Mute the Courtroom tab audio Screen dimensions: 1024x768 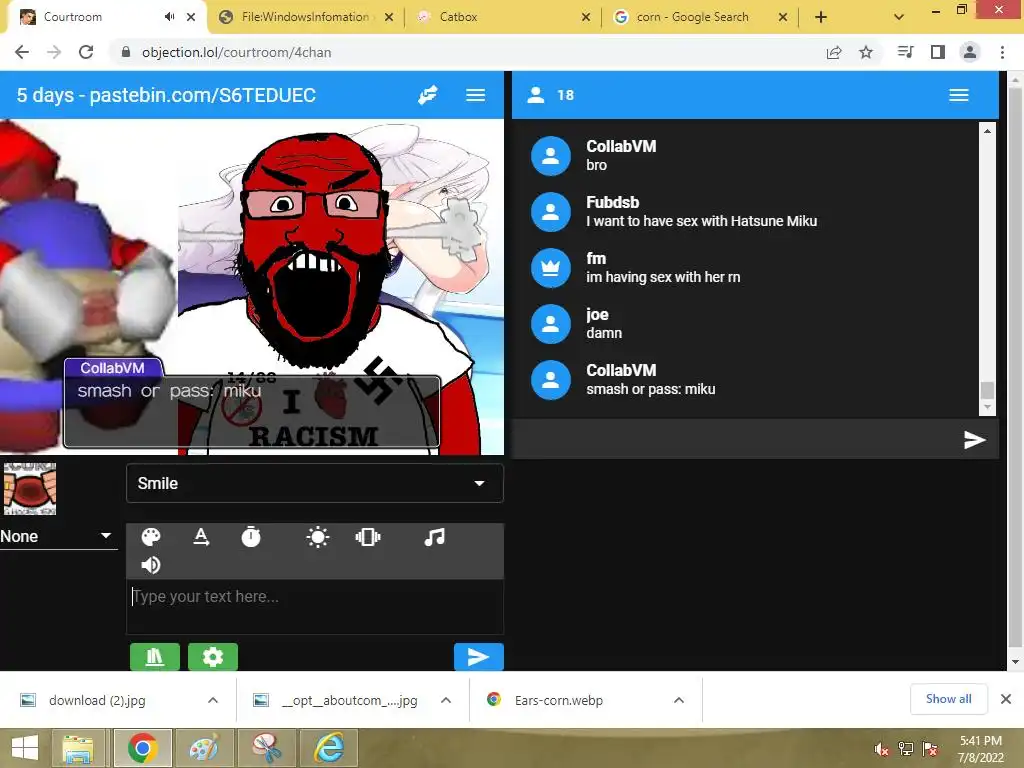170,17
